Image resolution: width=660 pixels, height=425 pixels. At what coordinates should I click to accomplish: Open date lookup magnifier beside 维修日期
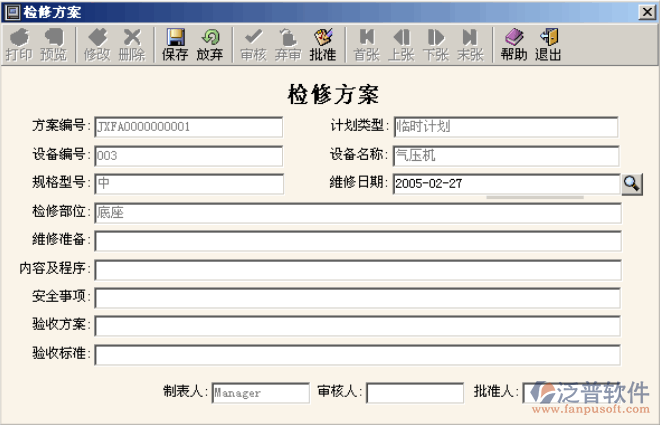632,184
